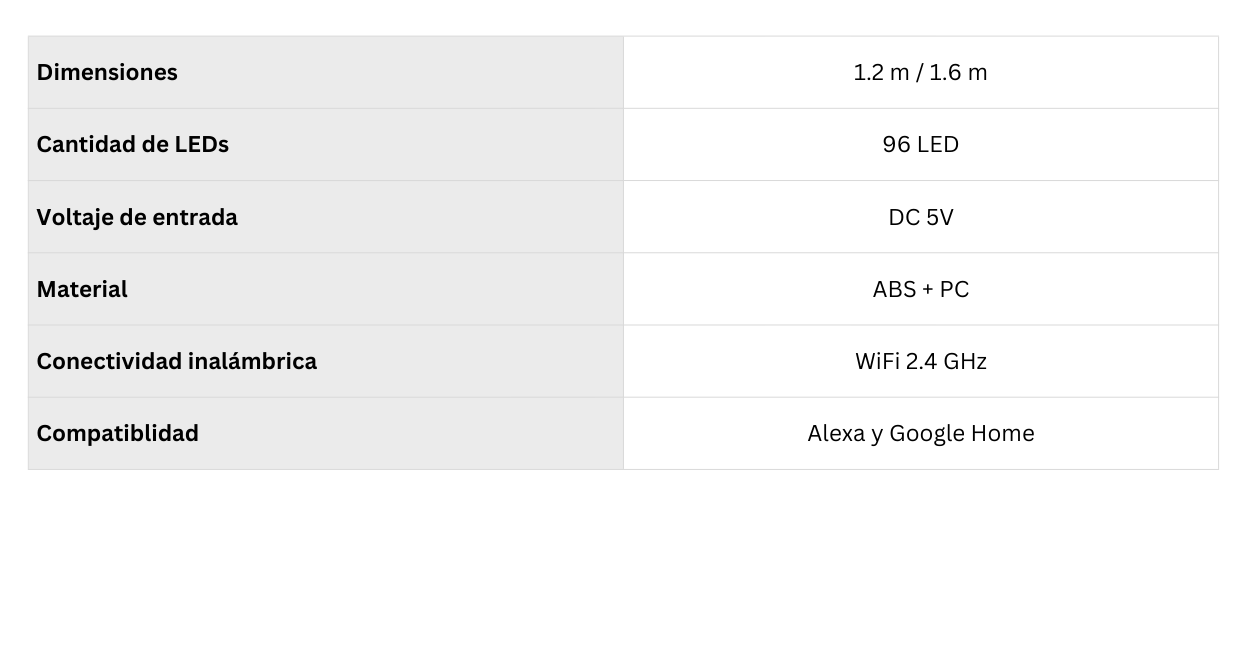Image resolution: width=1250 pixels, height=650 pixels.
Task: Click the Compatiblidad row label
Action: click(x=118, y=433)
